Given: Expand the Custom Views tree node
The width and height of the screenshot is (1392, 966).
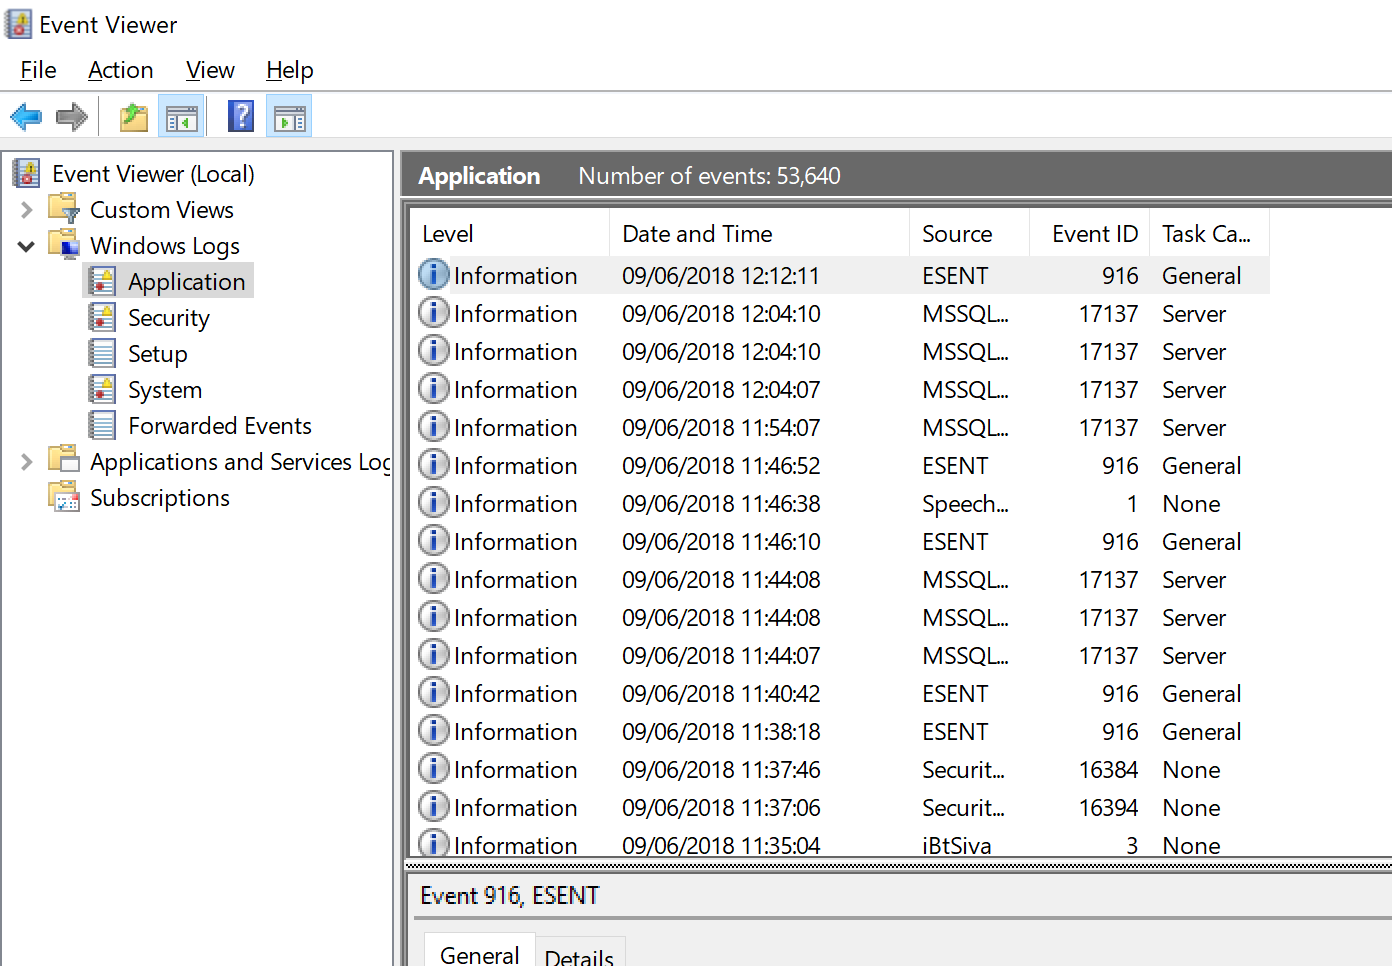Looking at the screenshot, I should click(x=27, y=210).
